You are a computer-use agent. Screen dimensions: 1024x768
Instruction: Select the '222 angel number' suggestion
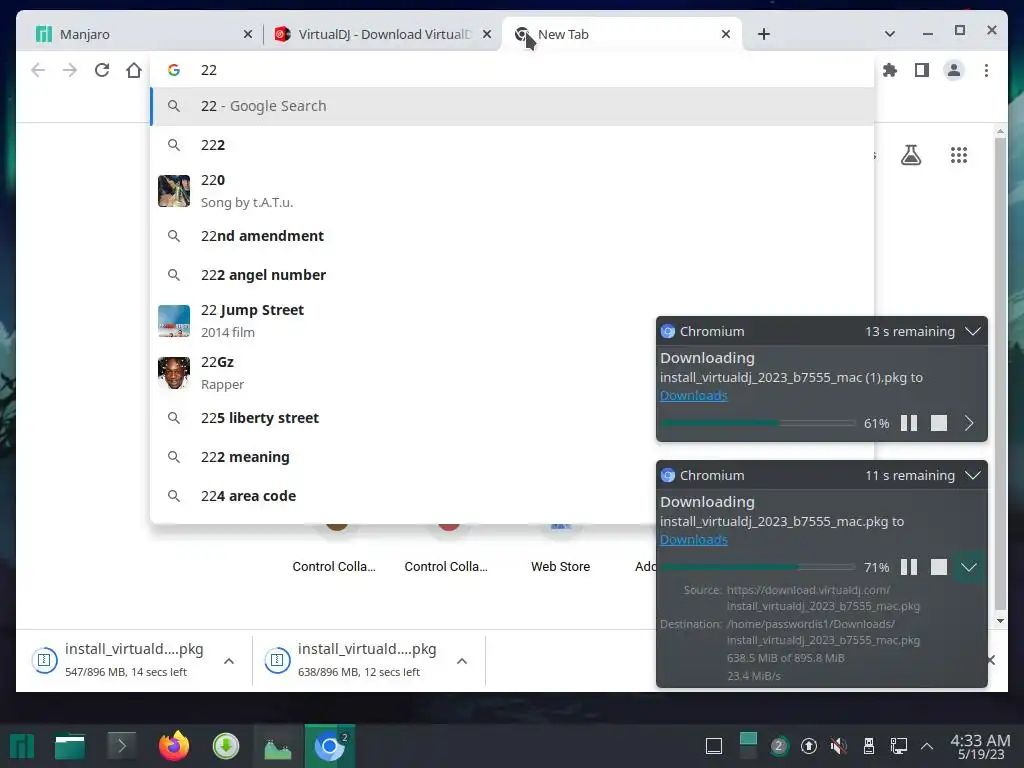[x=512, y=275]
